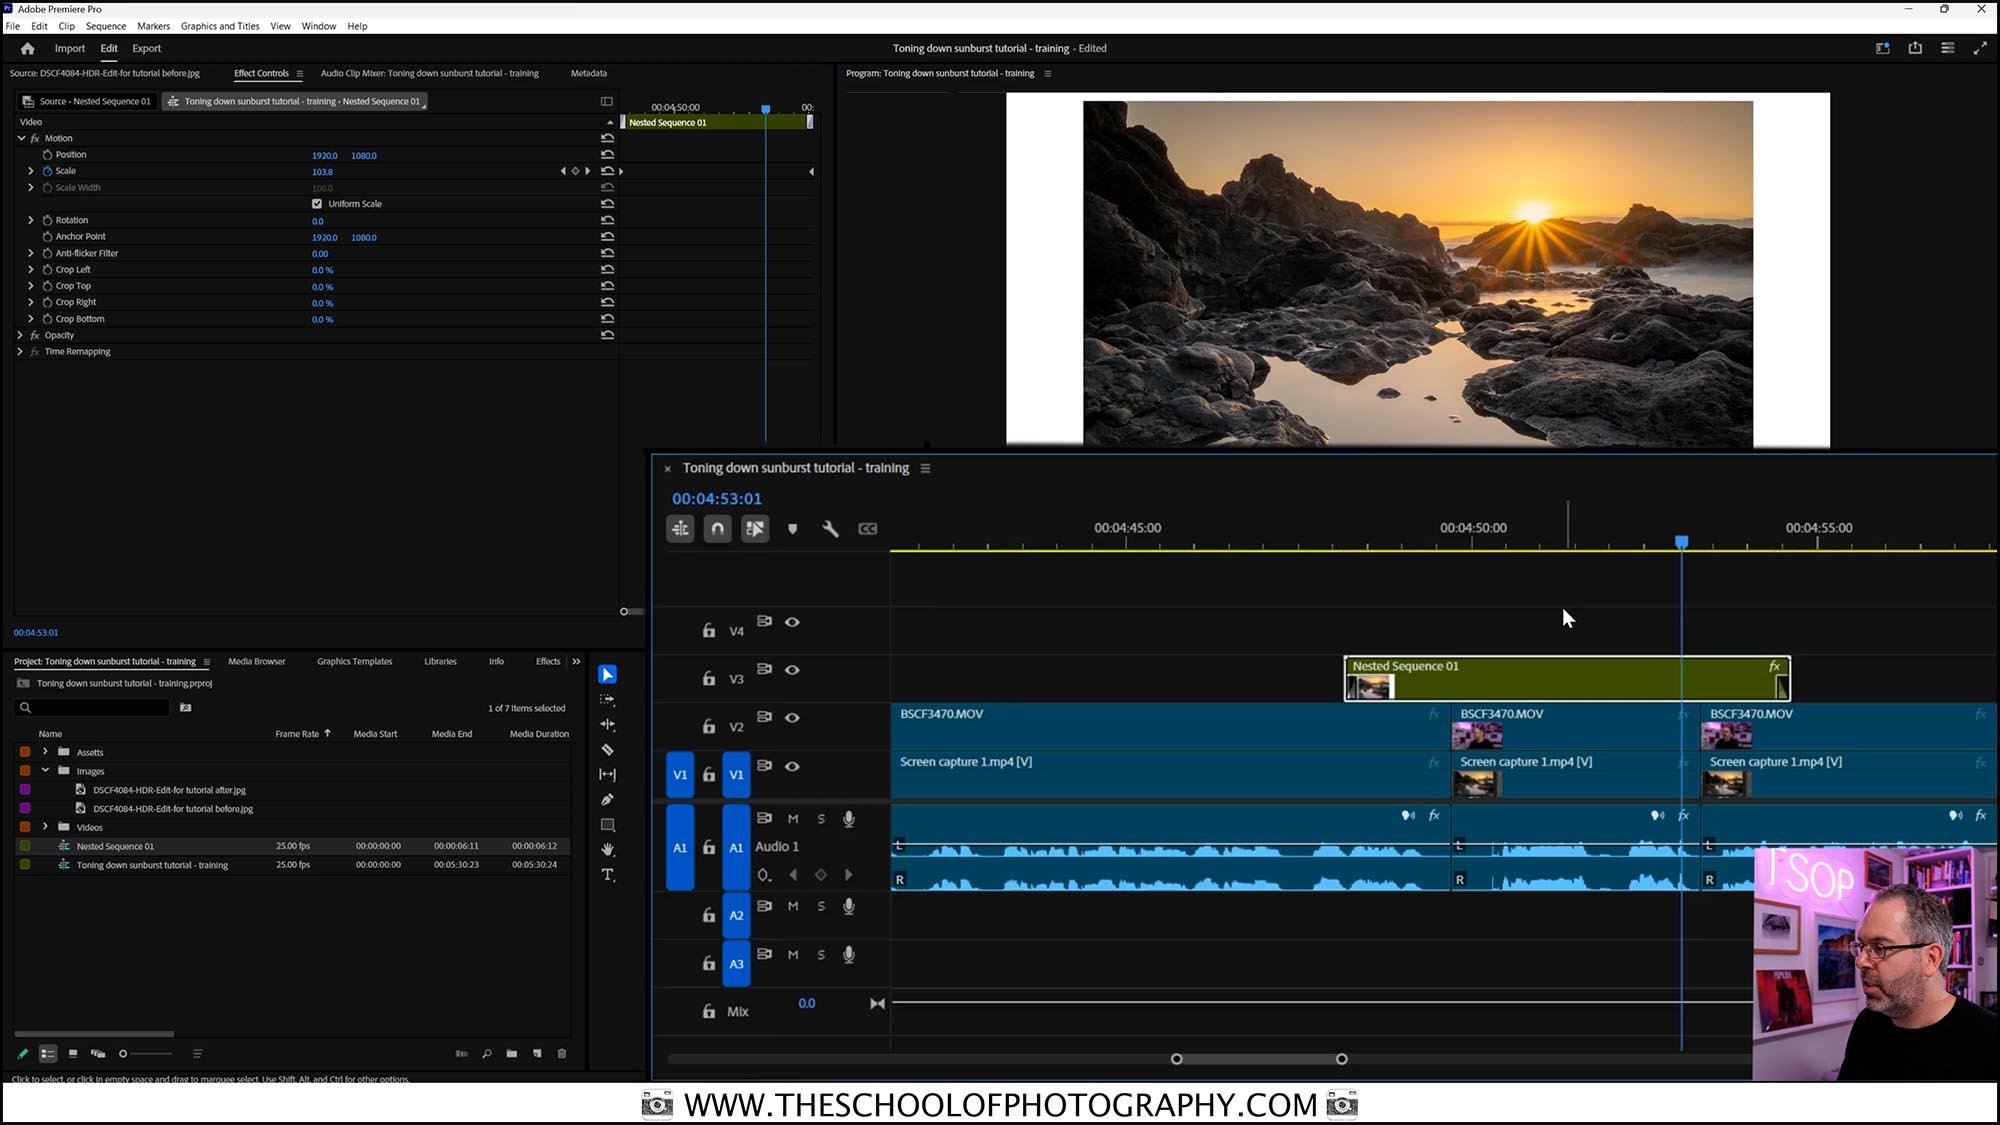
Task: Click the reset button next to Rotation
Action: (607, 219)
